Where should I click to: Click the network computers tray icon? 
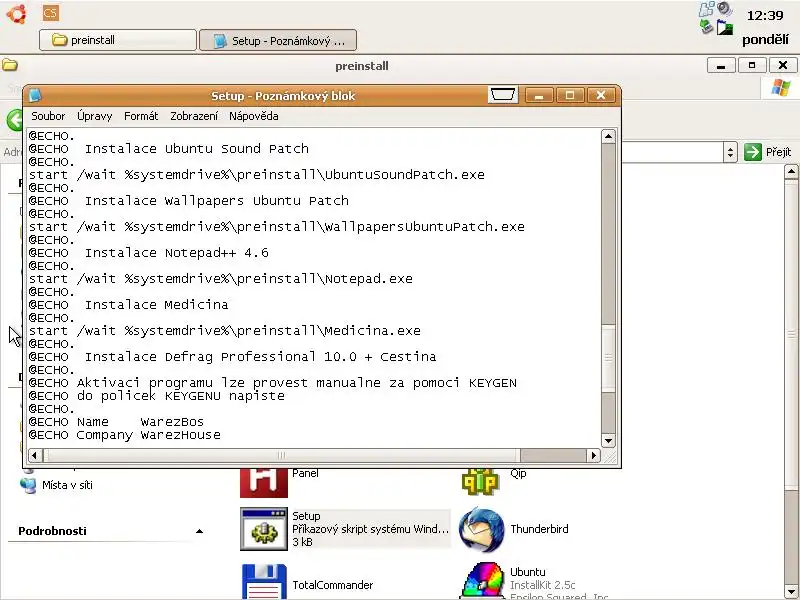click(x=707, y=9)
